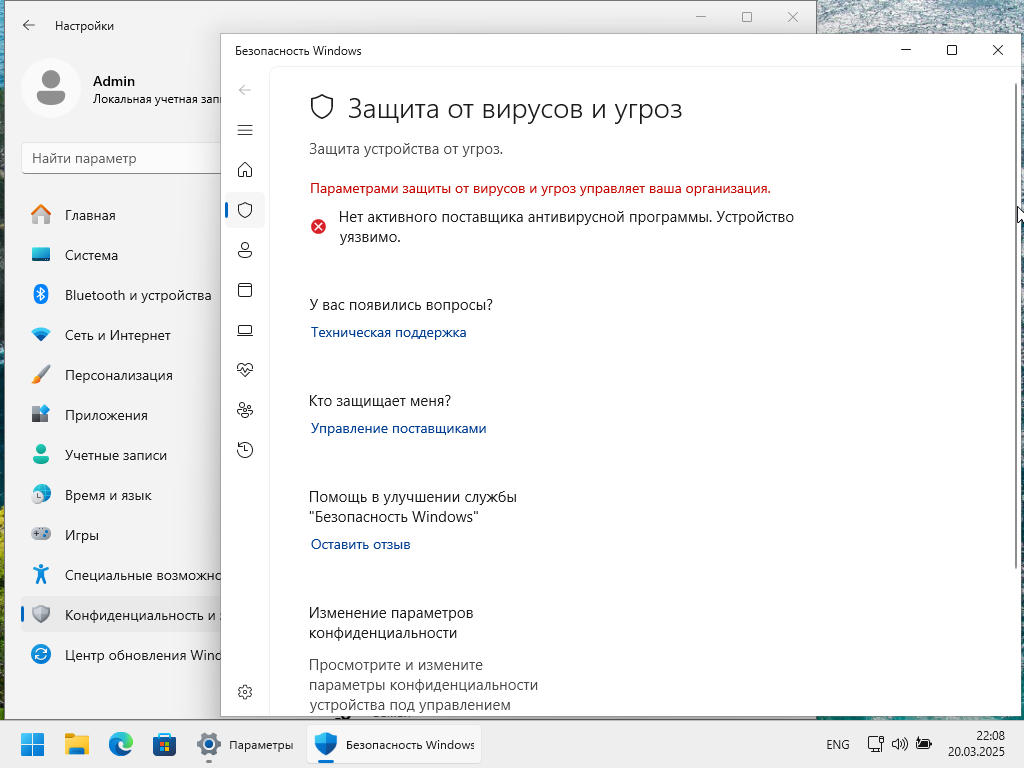Open File Explorer from taskbar
This screenshot has height=768, width=1024.
[x=76, y=744]
